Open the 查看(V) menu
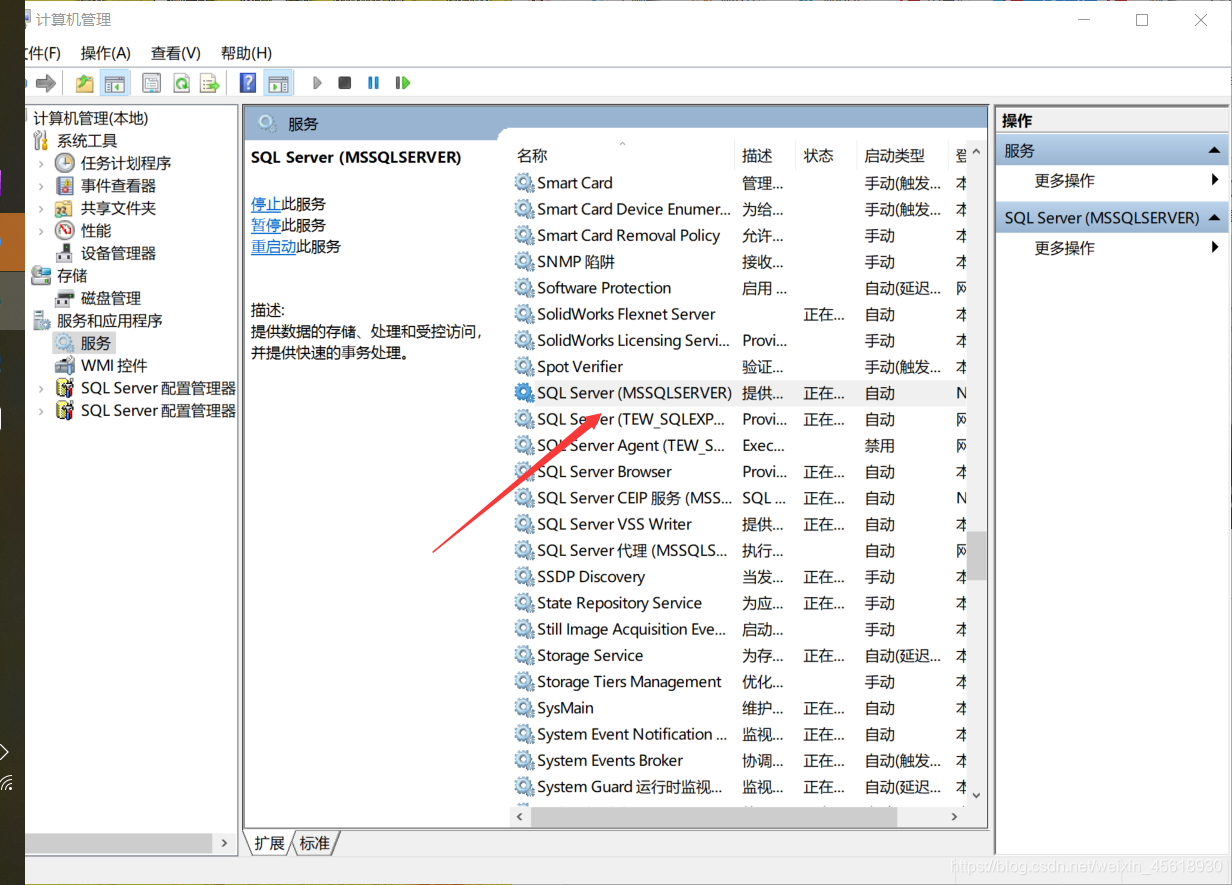The height and width of the screenshot is (885, 1232). pyautogui.click(x=176, y=53)
